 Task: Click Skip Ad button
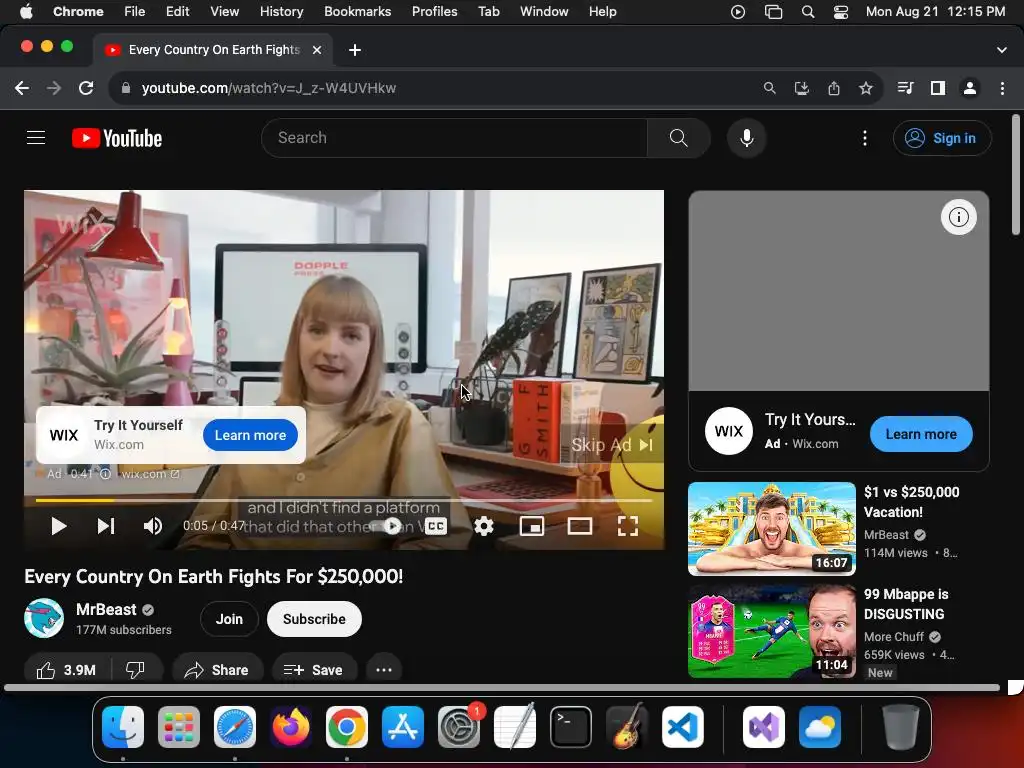click(x=612, y=445)
